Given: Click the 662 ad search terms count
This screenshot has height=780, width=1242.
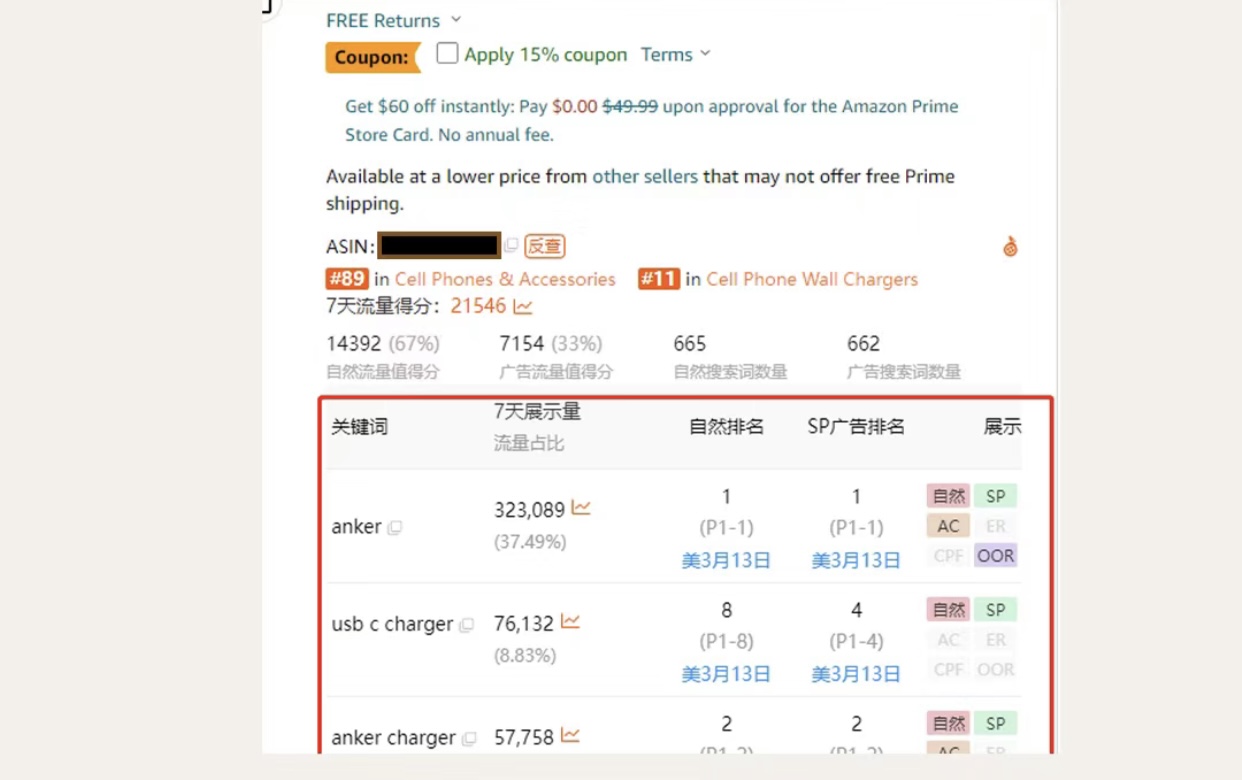Looking at the screenshot, I should pyautogui.click(x=863, y=344).
